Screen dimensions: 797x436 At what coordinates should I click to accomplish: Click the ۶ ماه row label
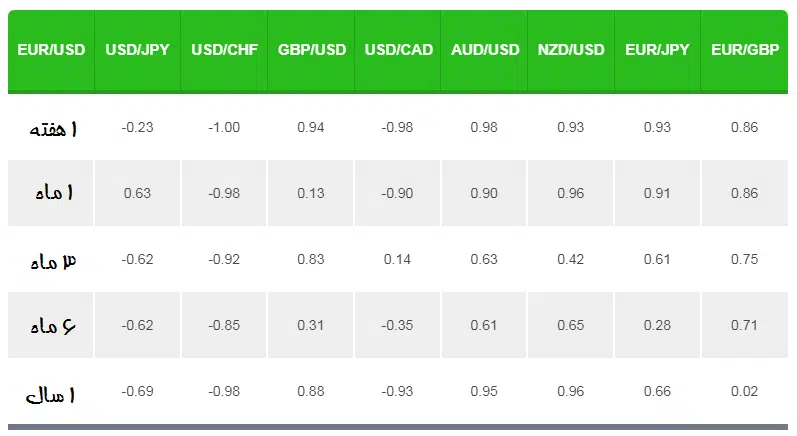53,325
